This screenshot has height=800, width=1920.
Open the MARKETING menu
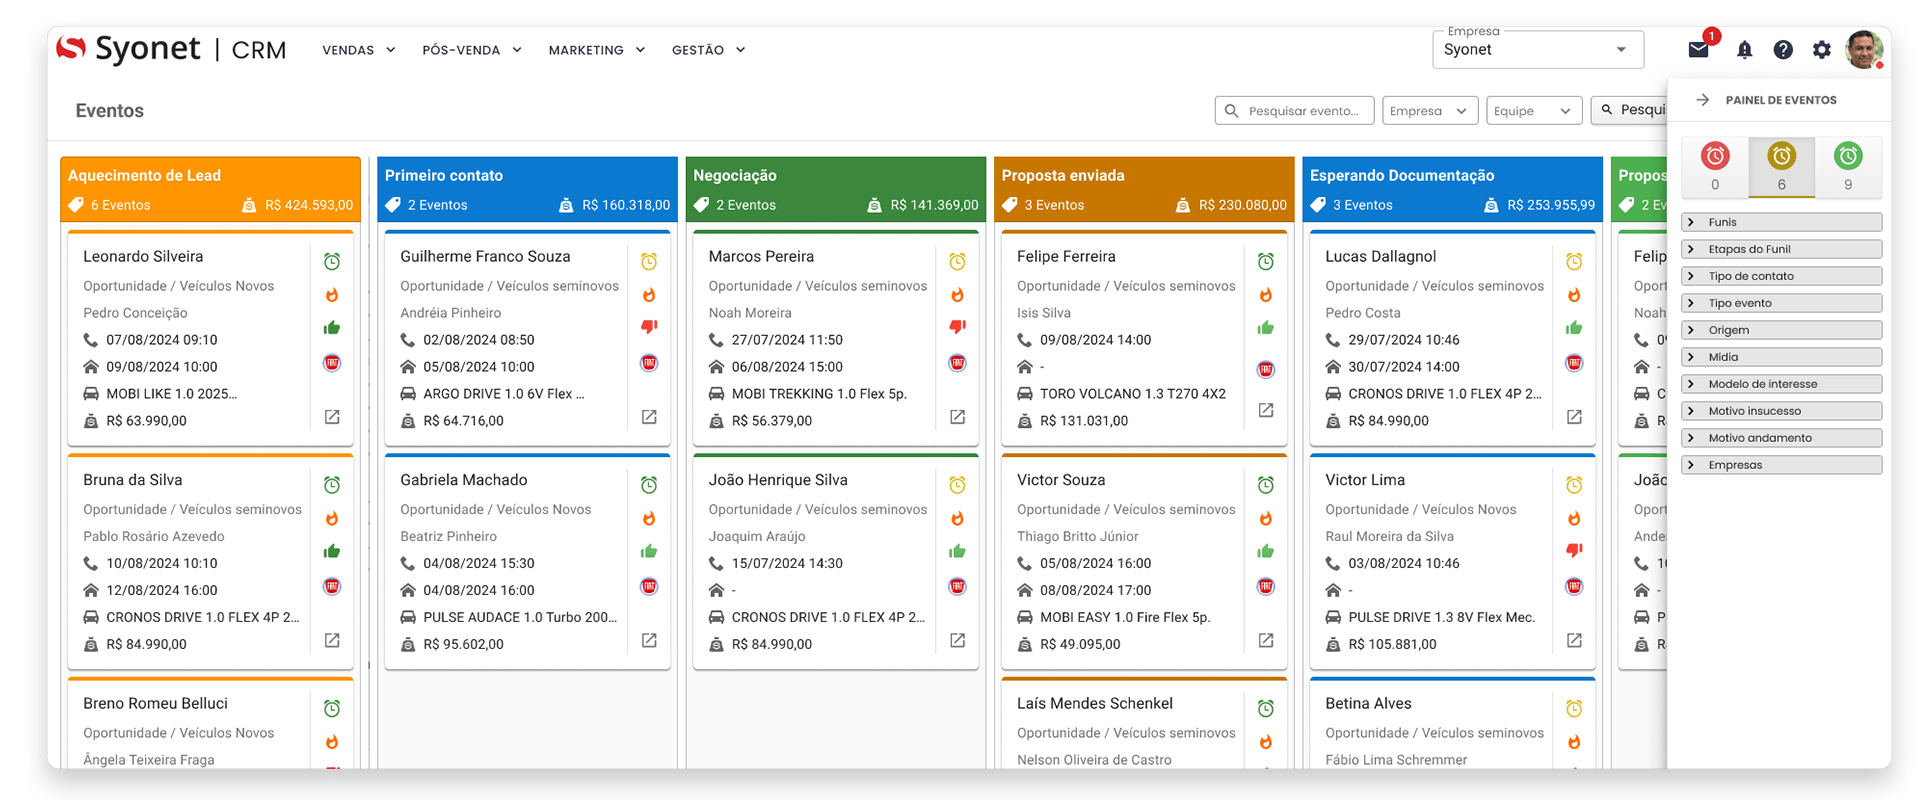coord(596,50)
